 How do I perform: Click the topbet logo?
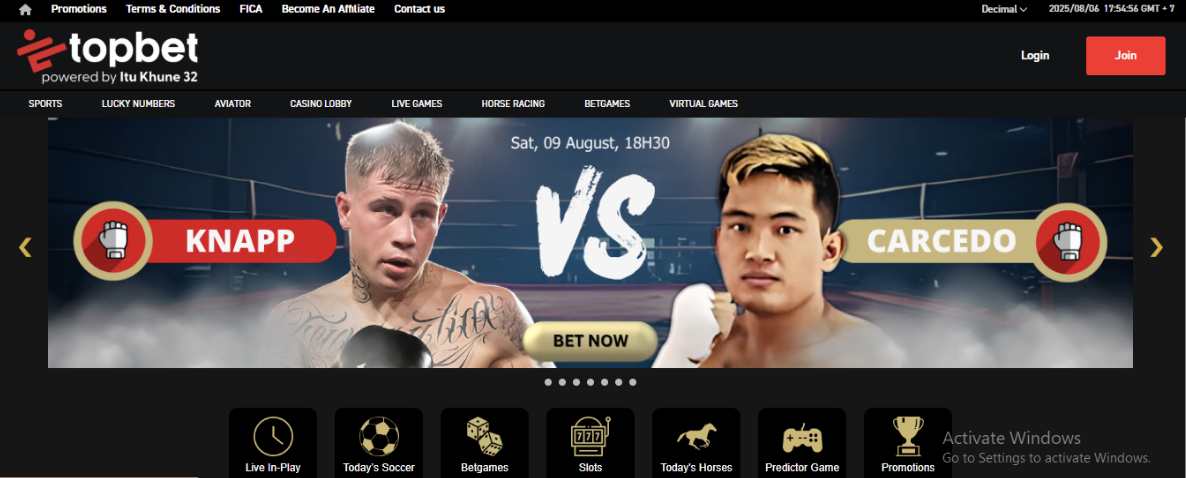click(108, 56)
